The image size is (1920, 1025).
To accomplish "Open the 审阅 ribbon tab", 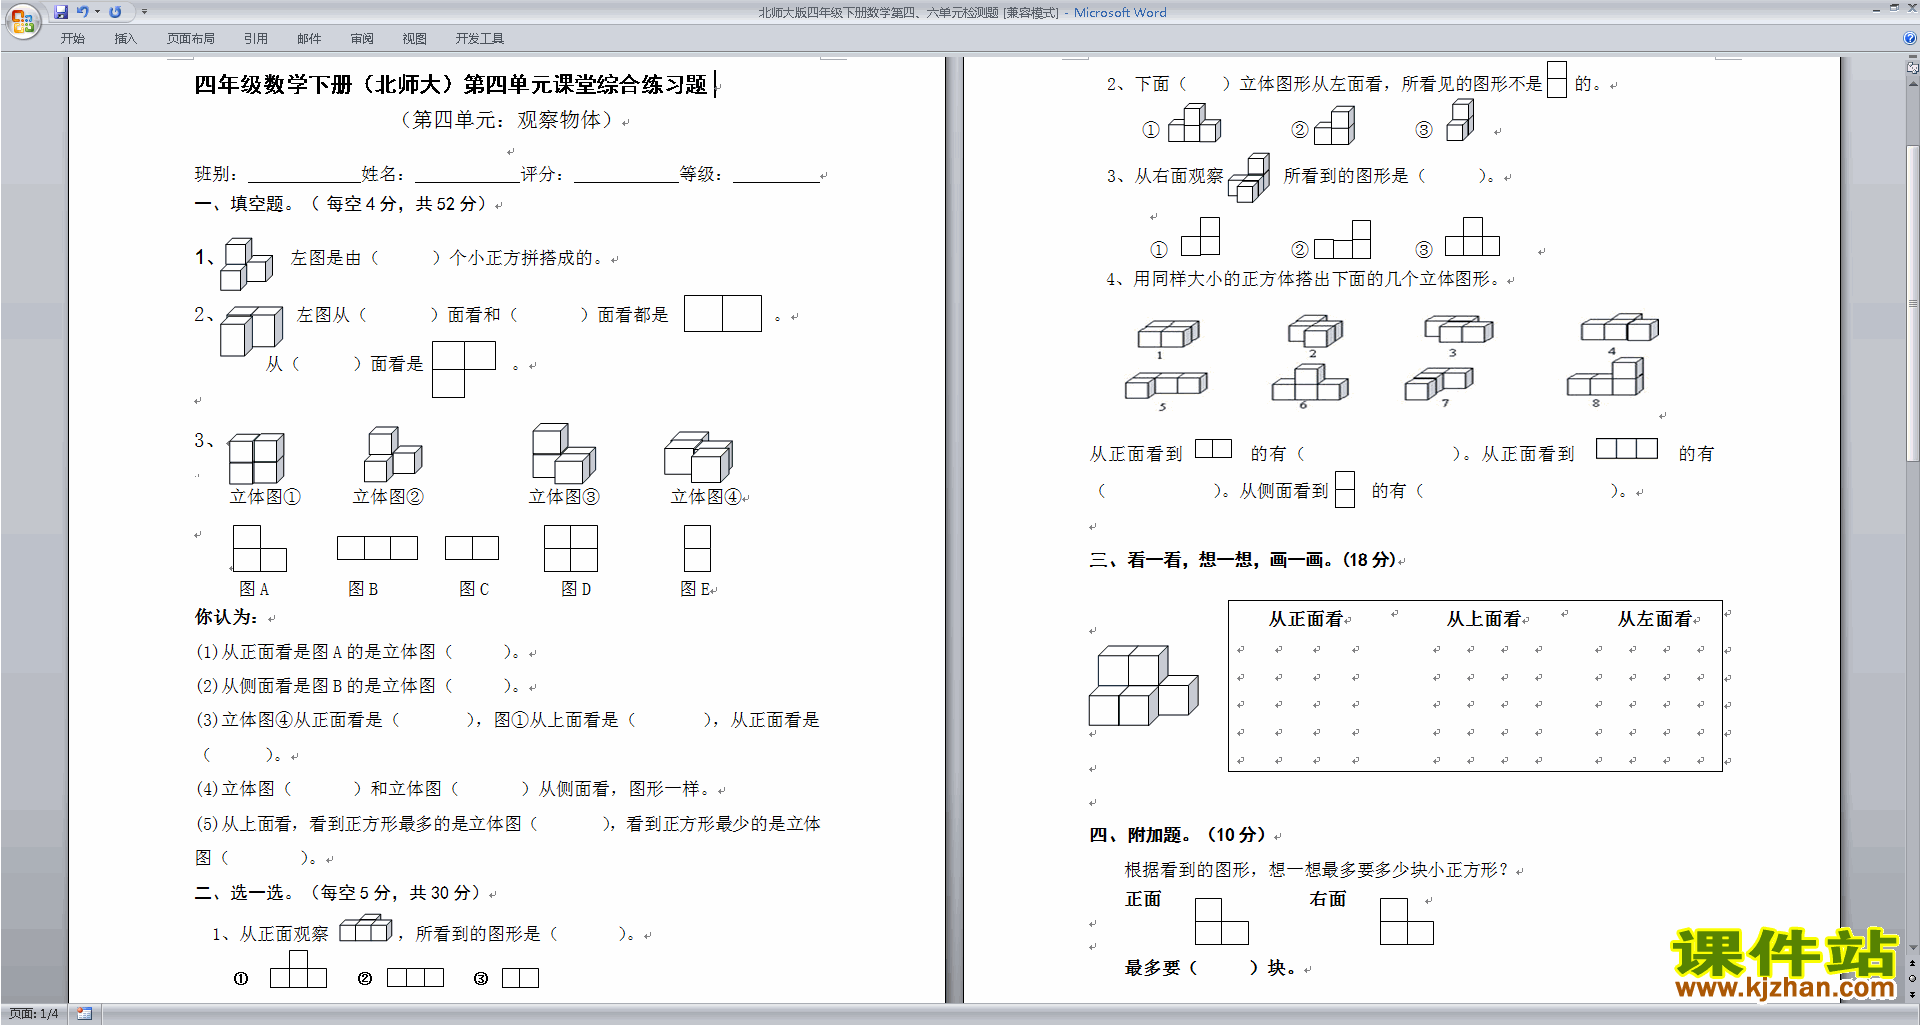I will 362,39.
